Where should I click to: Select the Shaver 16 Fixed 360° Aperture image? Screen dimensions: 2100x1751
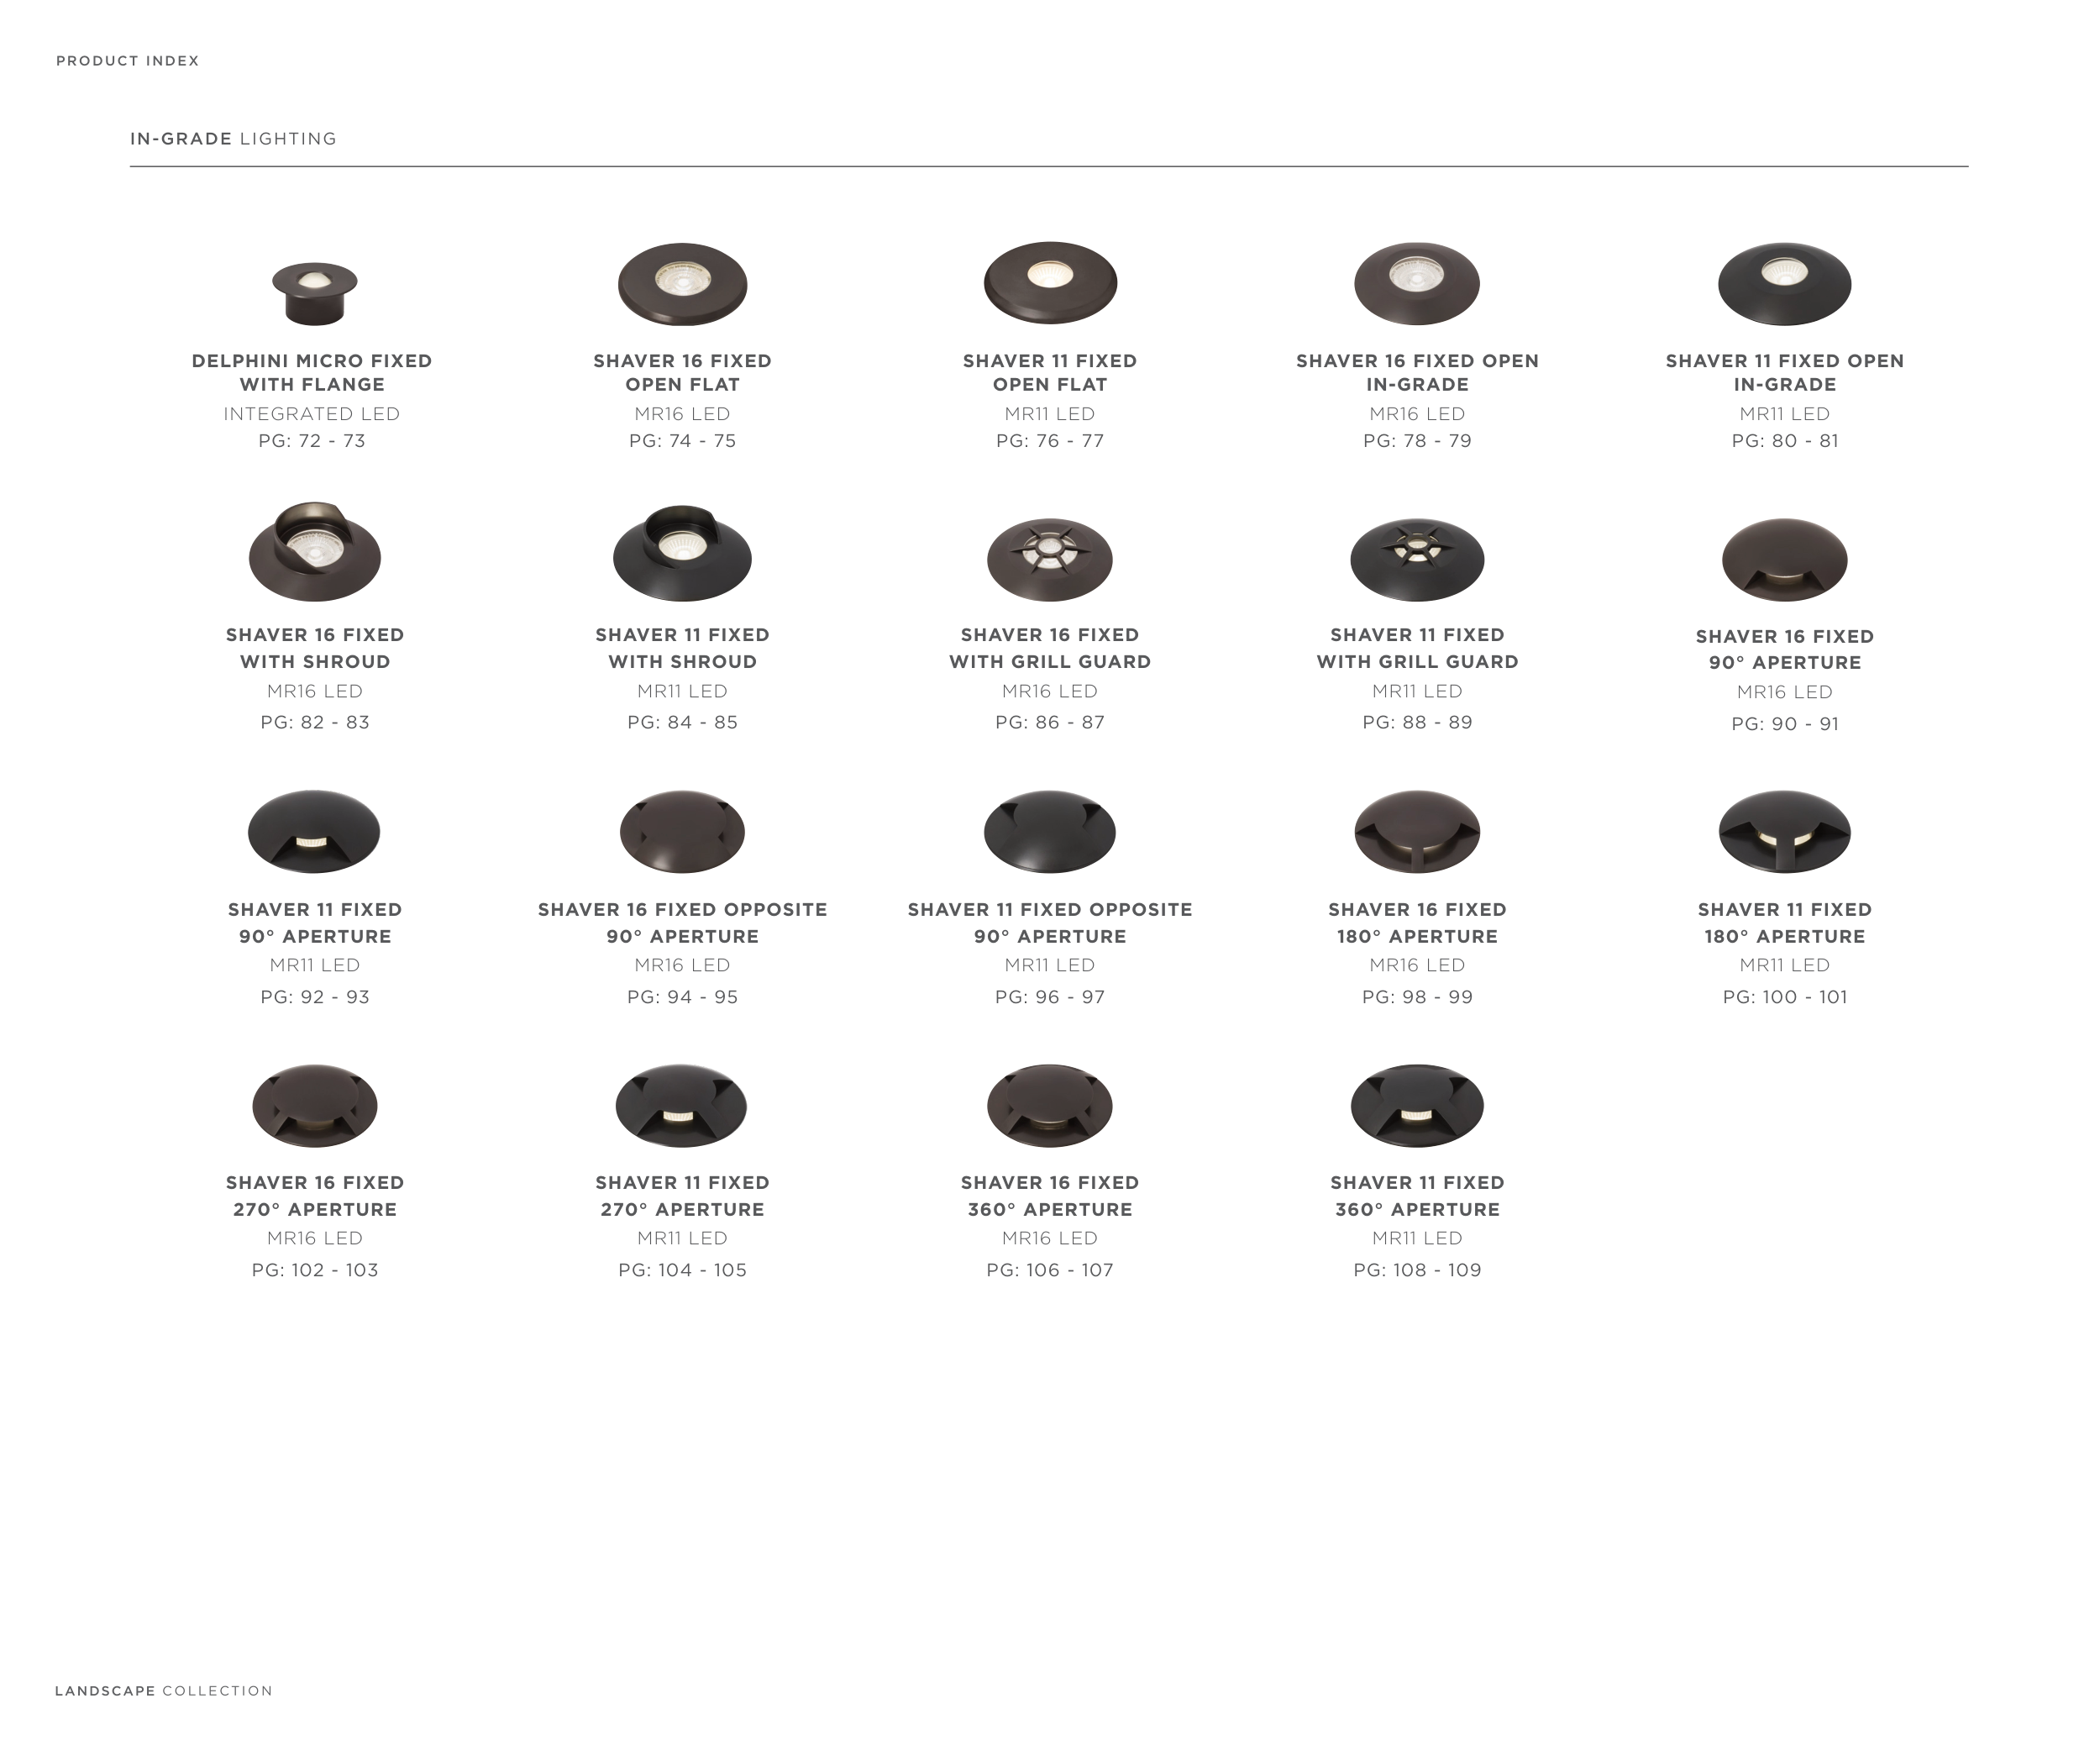1050,1105
